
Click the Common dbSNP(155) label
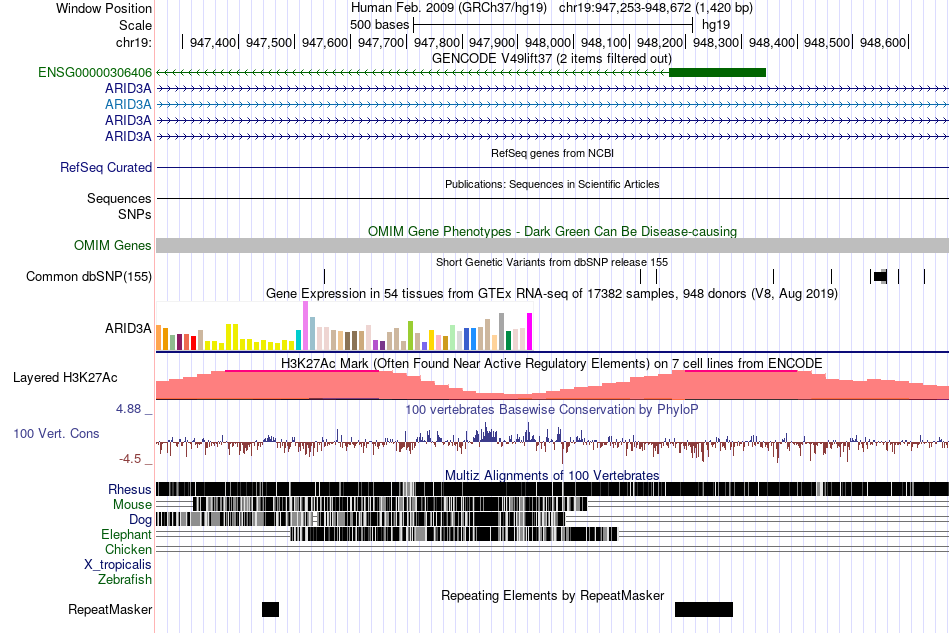88,276
